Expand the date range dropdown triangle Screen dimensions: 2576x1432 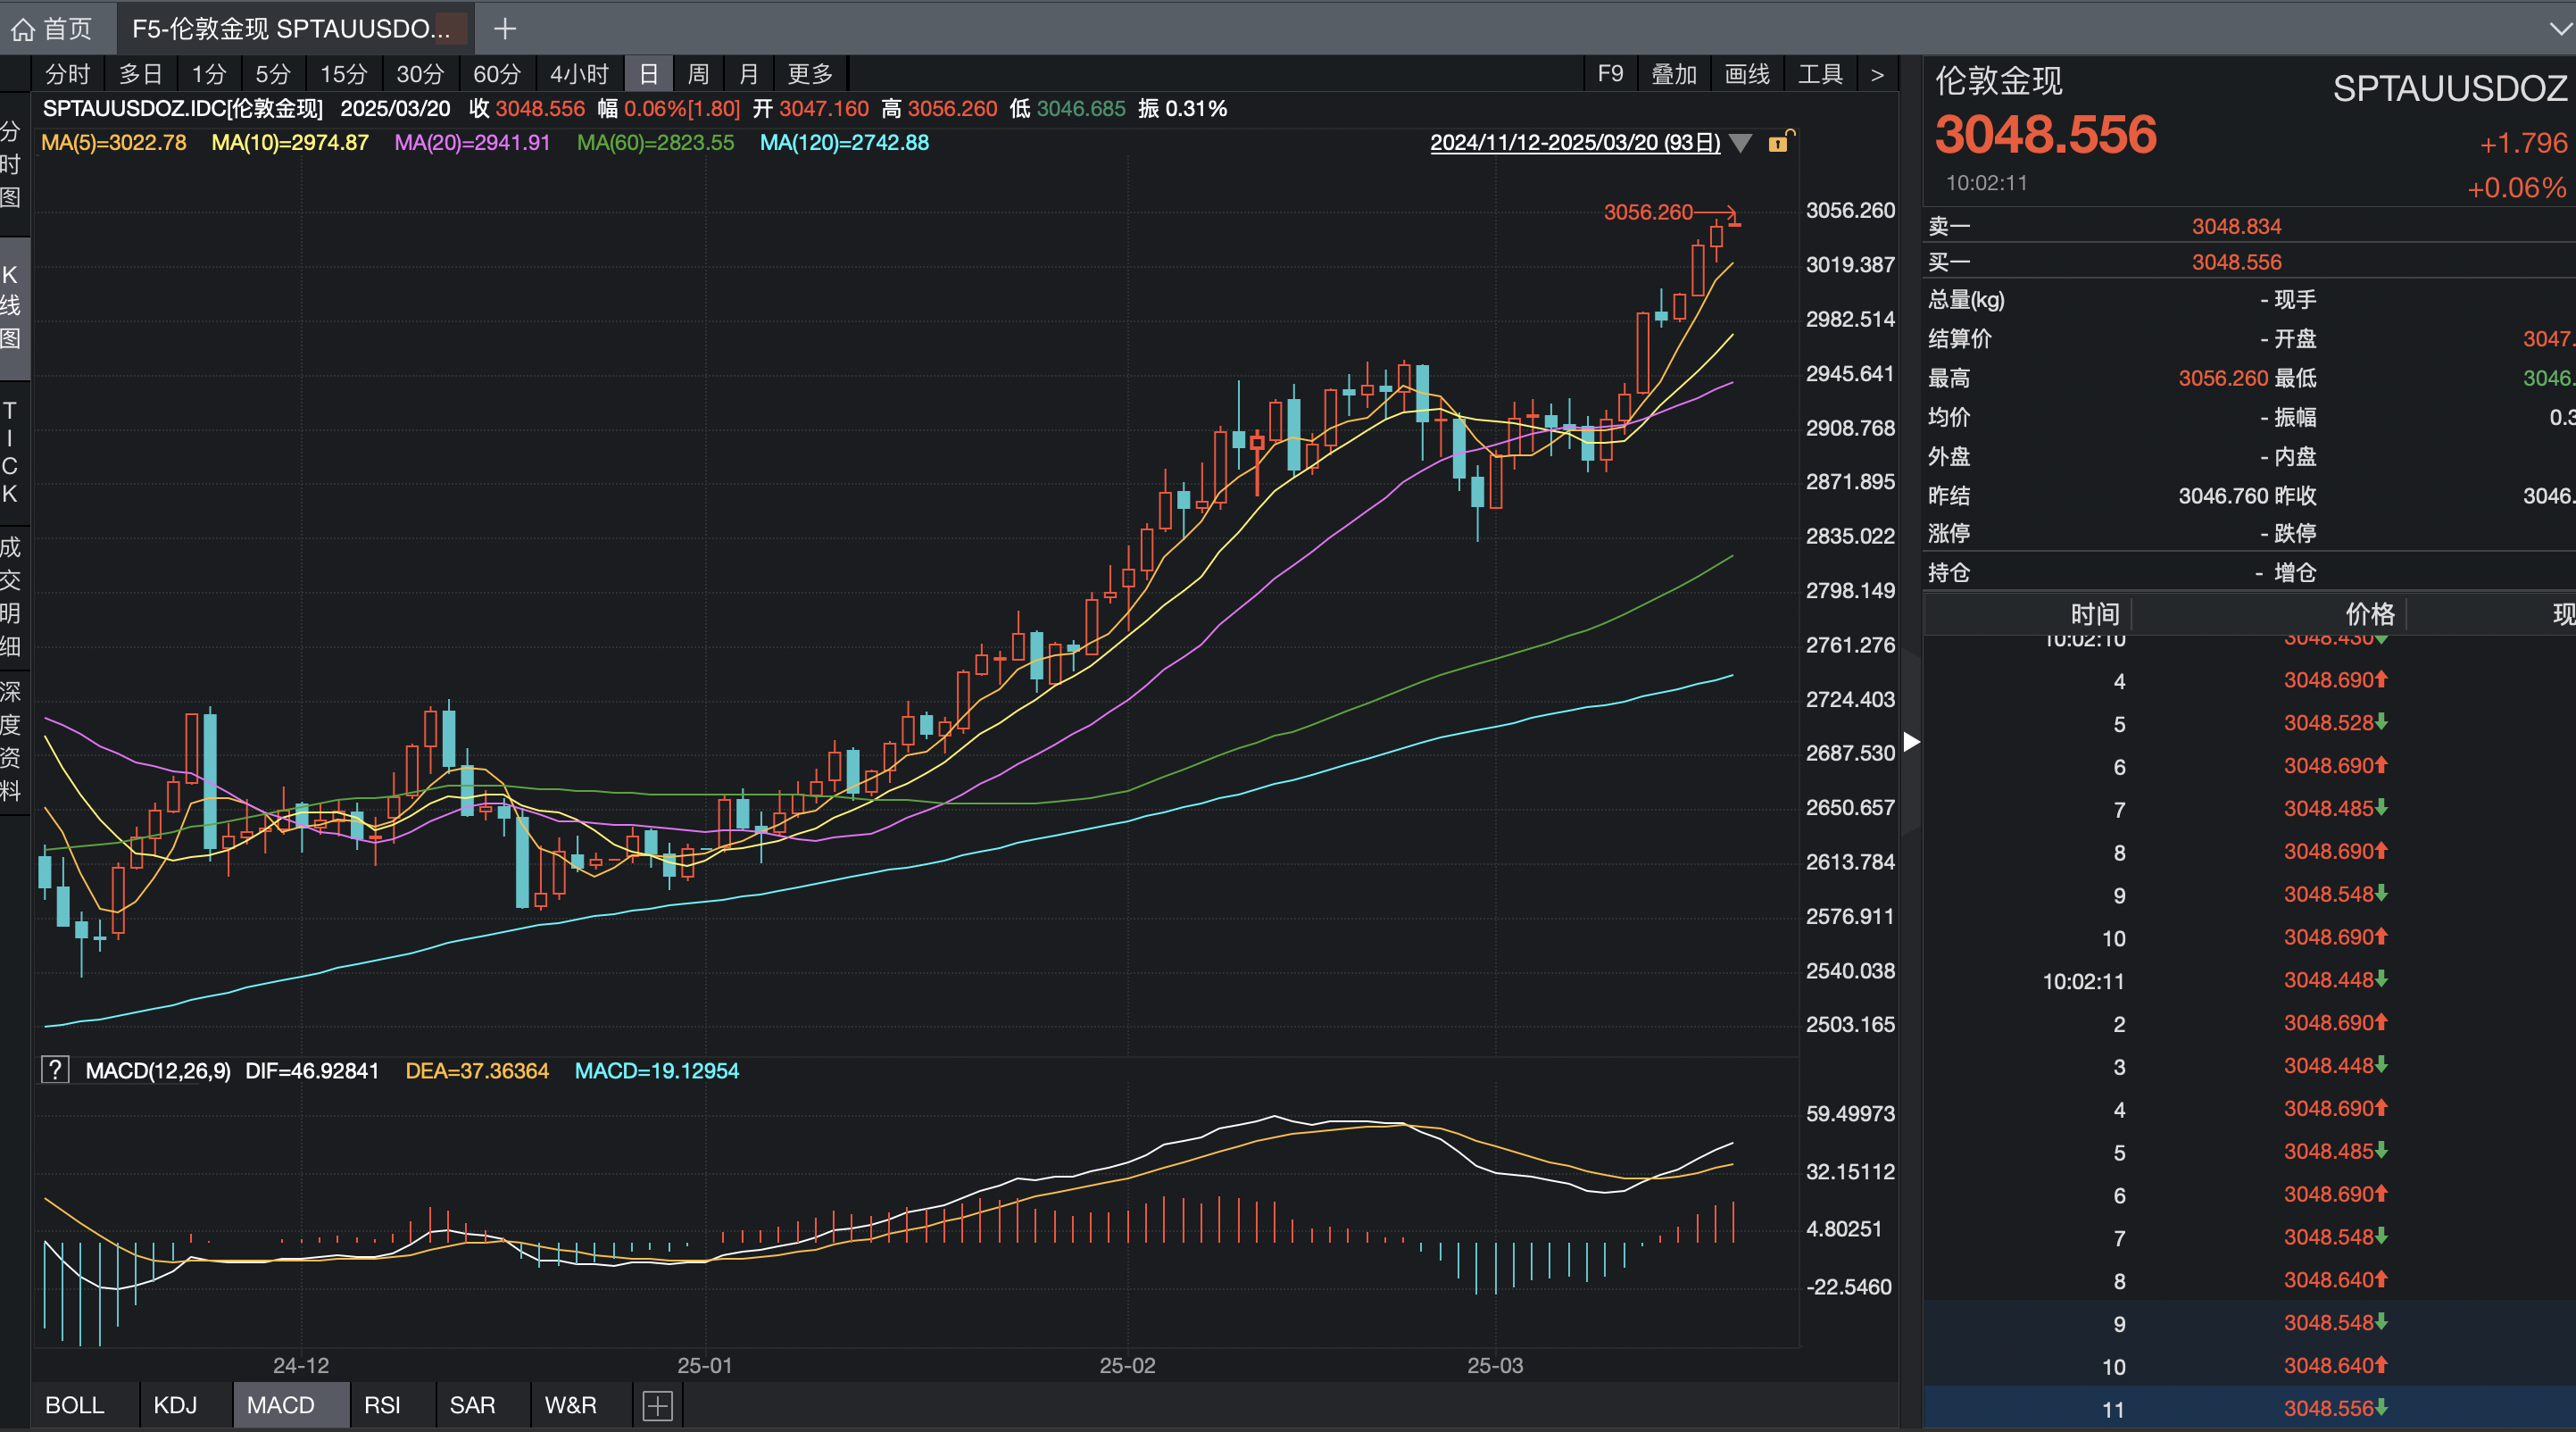click(x=1740, y=143)
